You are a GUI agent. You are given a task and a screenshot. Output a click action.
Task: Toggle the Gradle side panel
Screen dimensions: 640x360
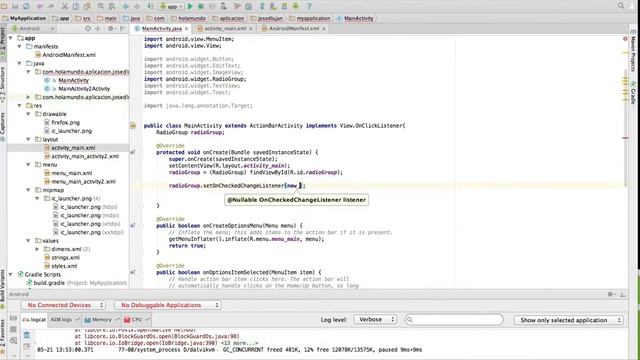[x=633, y=93]
